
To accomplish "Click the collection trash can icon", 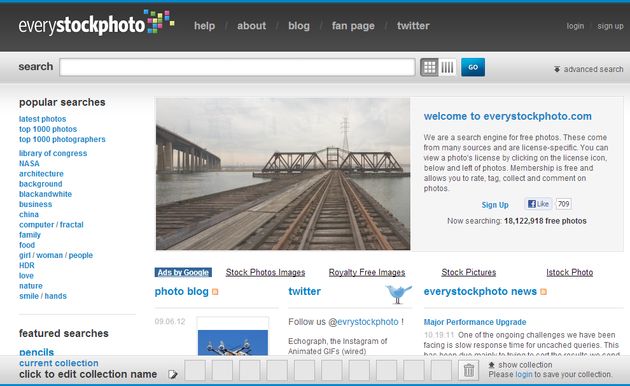I will 468,370.
